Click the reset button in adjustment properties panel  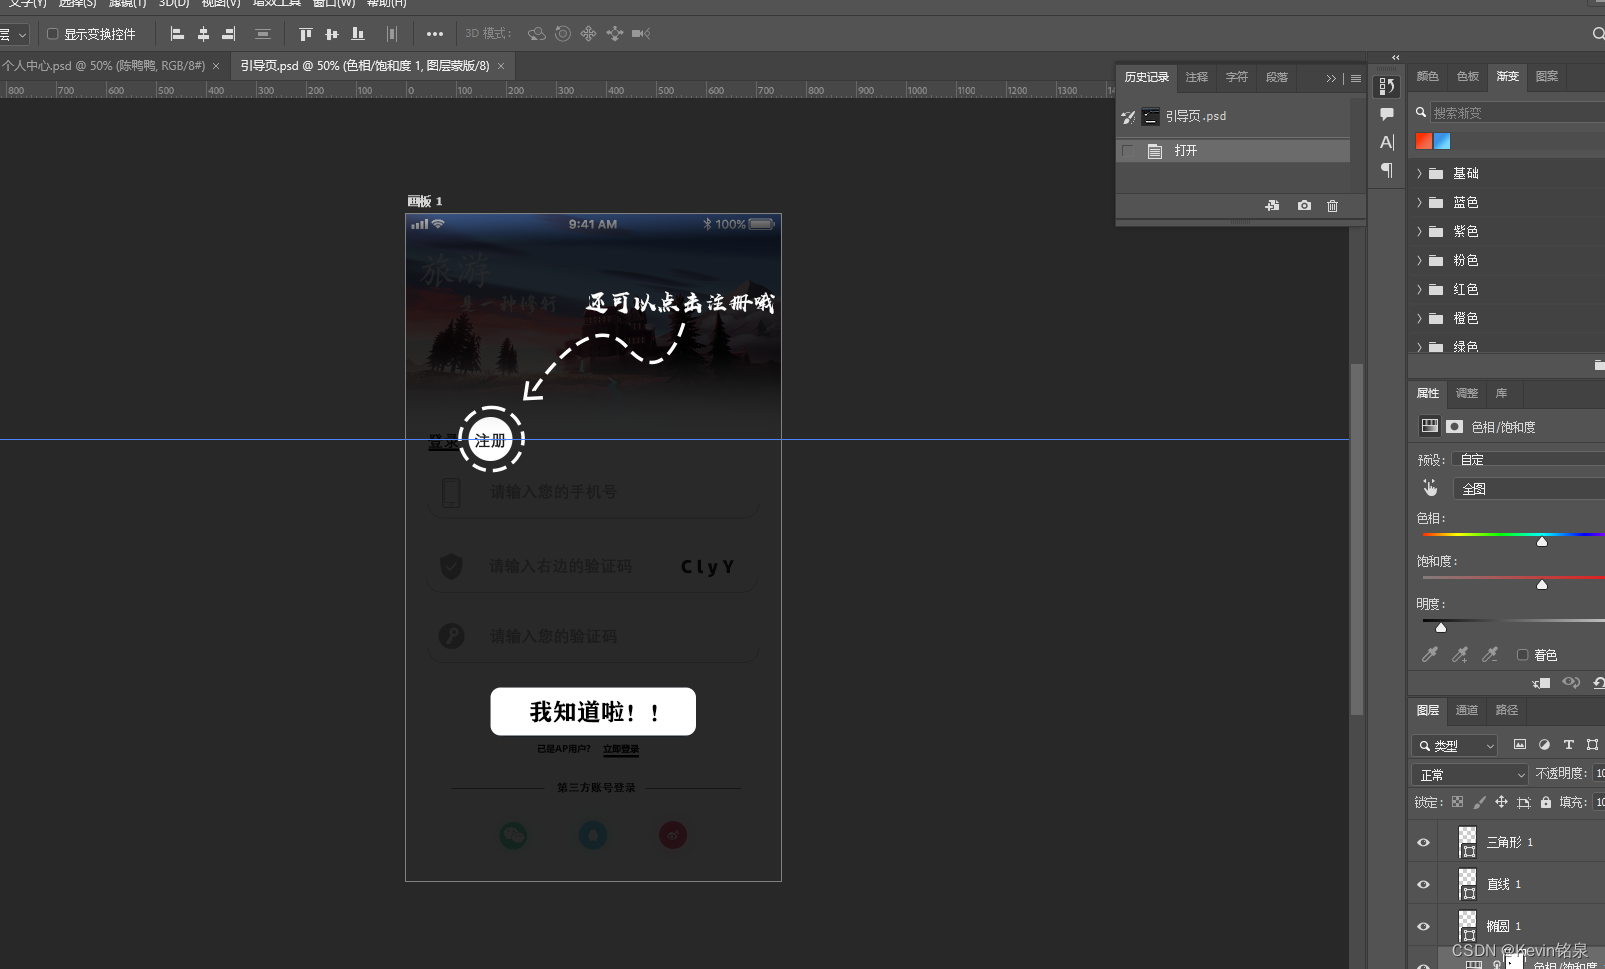1600,683
